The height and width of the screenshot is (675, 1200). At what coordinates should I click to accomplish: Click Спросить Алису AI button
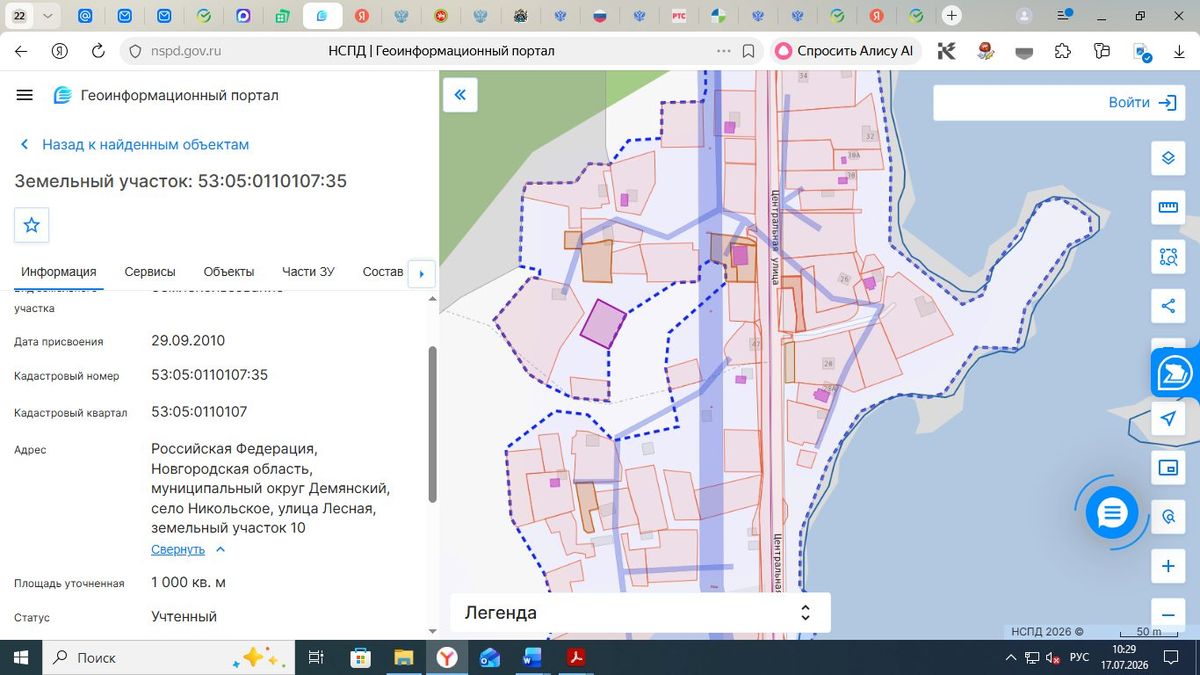click(846, 51)
